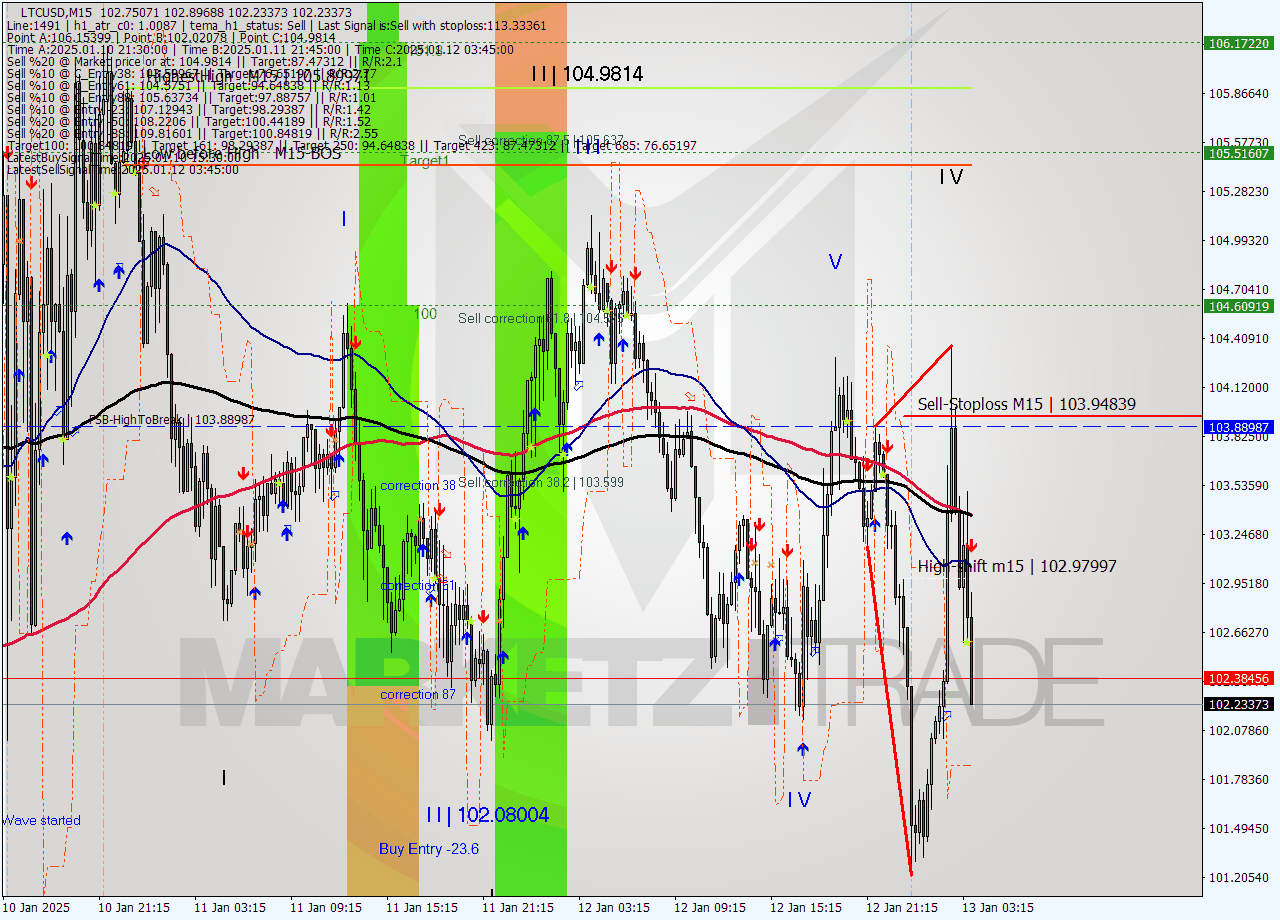This screenshot has width=1280, height=920.
Task: Click the 'FSB-HighToBreak | 103.88987' label
Action: (172, 420)
